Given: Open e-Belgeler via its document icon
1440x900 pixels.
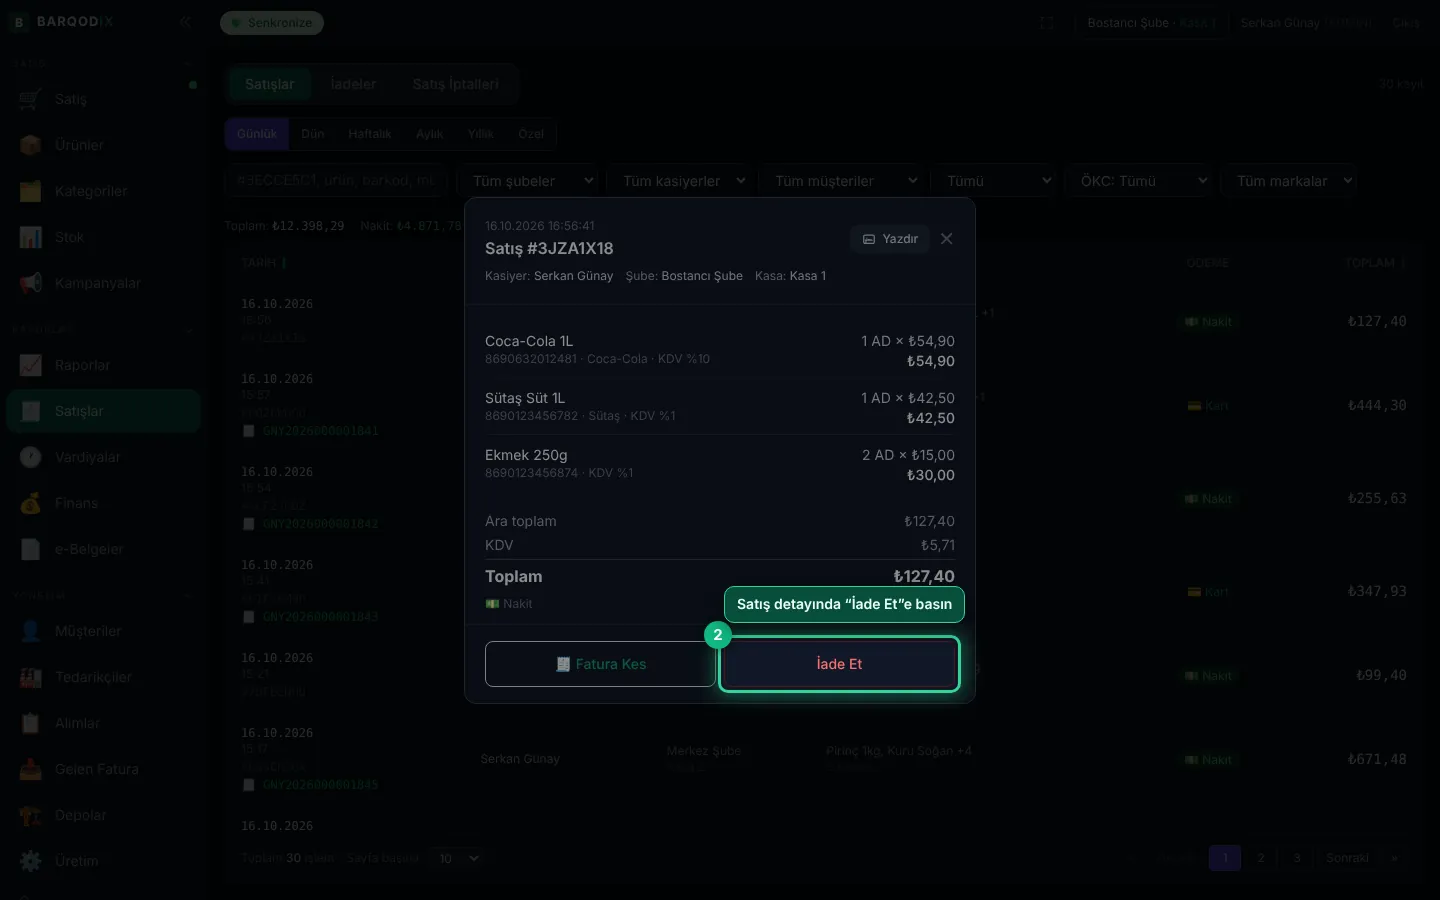Looking at the screenshot, I should click(30, 549).
